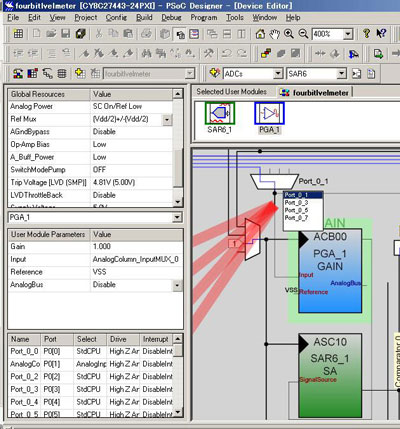Click the User Module Parameters column header
The image size is (400, 429).
(49, 235)
